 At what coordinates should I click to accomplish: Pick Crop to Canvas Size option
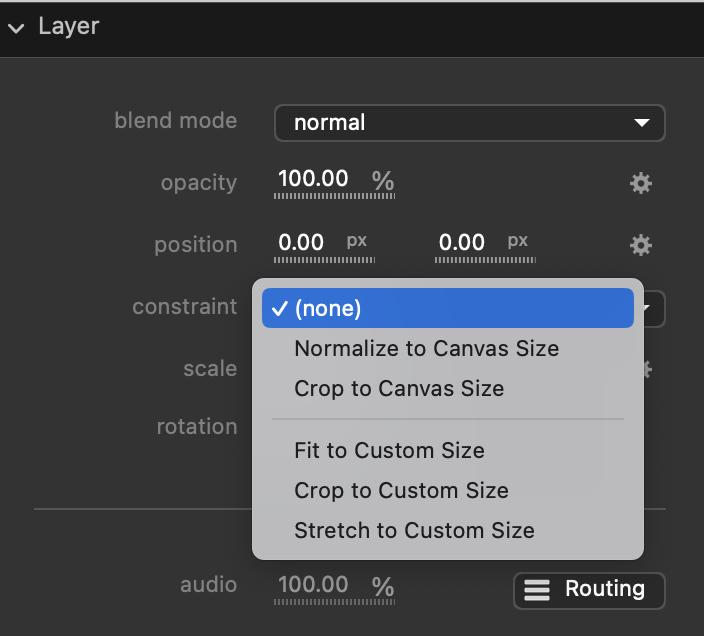(x=398, y=389)
